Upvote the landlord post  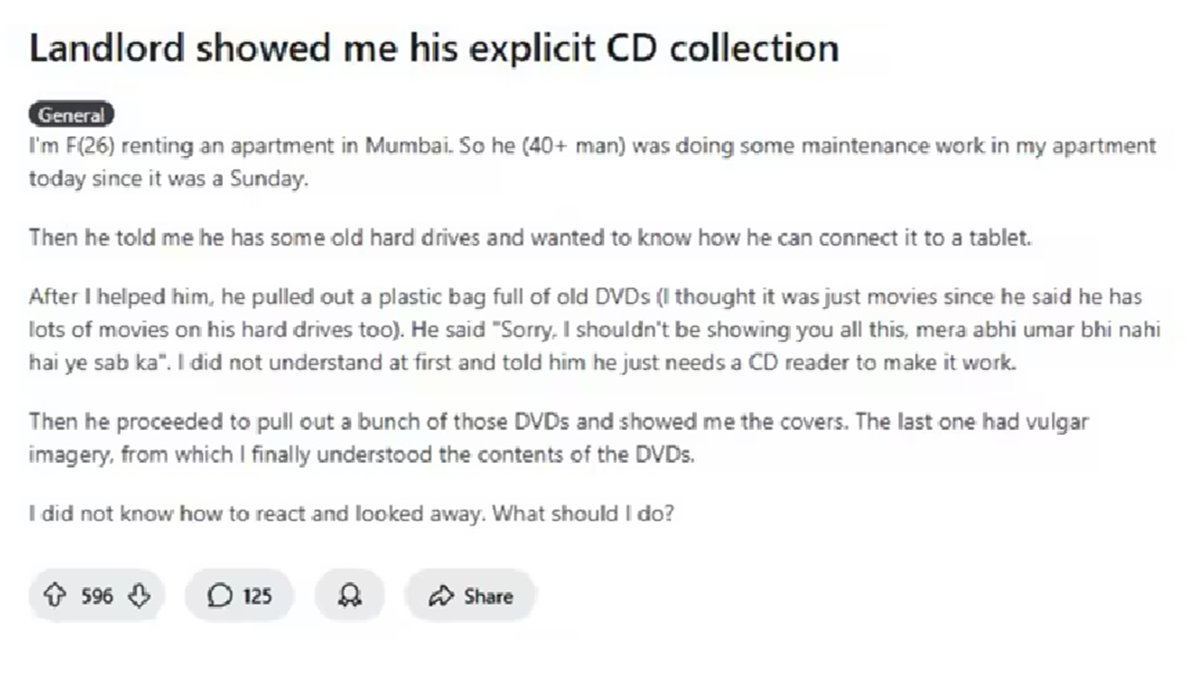[56, 596]
